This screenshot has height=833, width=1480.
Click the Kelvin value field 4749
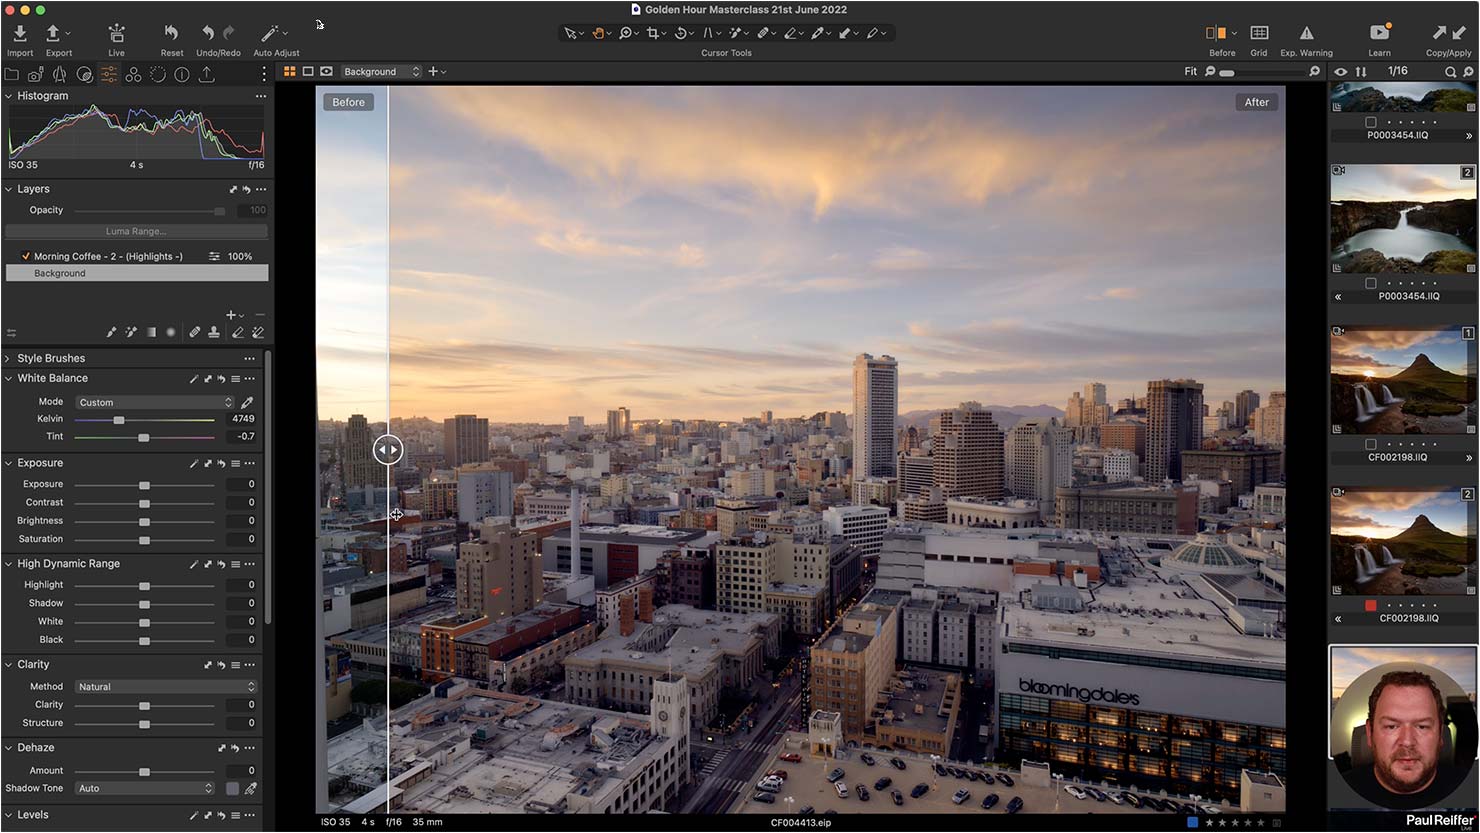[242, 419]
